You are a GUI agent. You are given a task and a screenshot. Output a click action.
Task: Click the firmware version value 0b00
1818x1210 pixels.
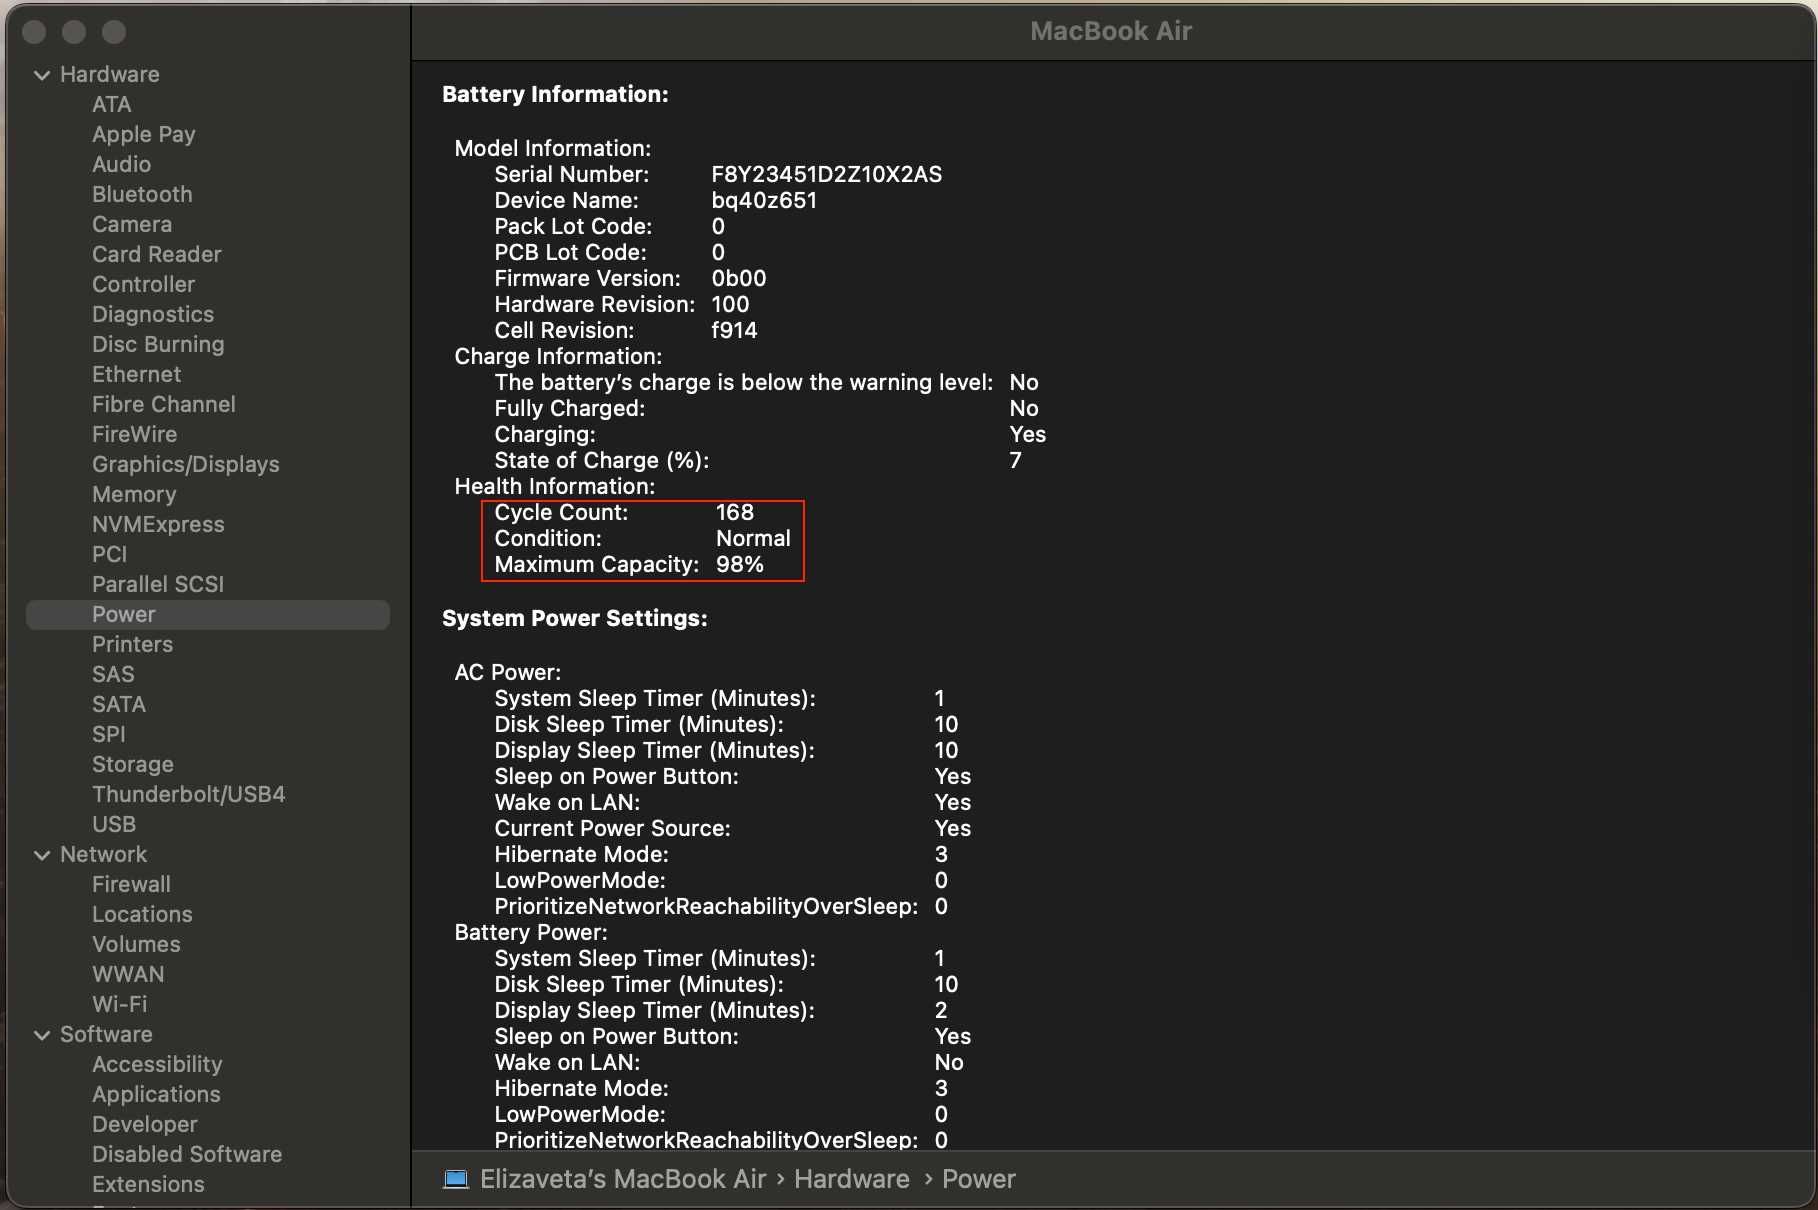pos(739,278)
